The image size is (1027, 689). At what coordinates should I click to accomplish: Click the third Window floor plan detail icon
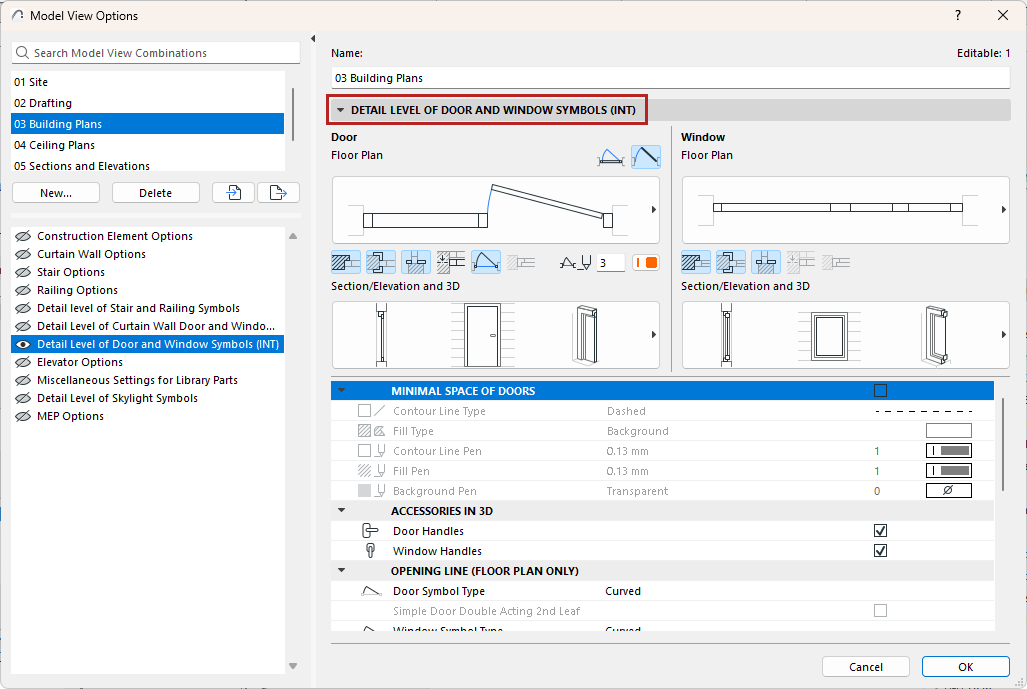point(766,263)
